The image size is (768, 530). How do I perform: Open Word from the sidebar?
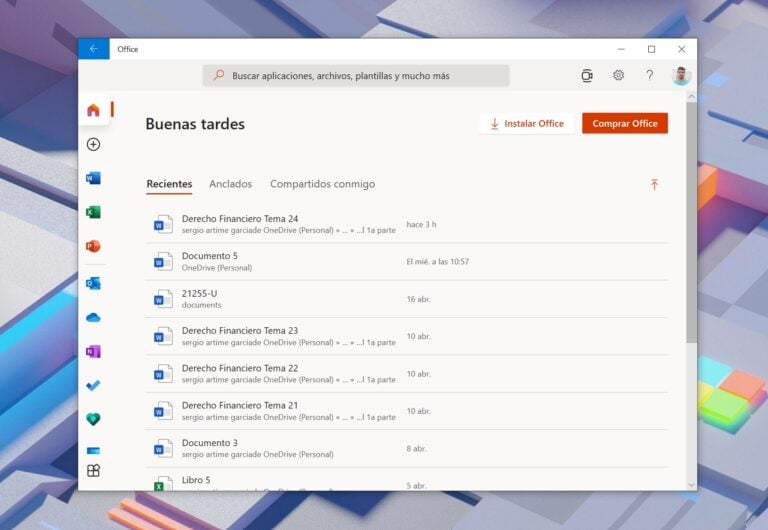coord(93,178)
